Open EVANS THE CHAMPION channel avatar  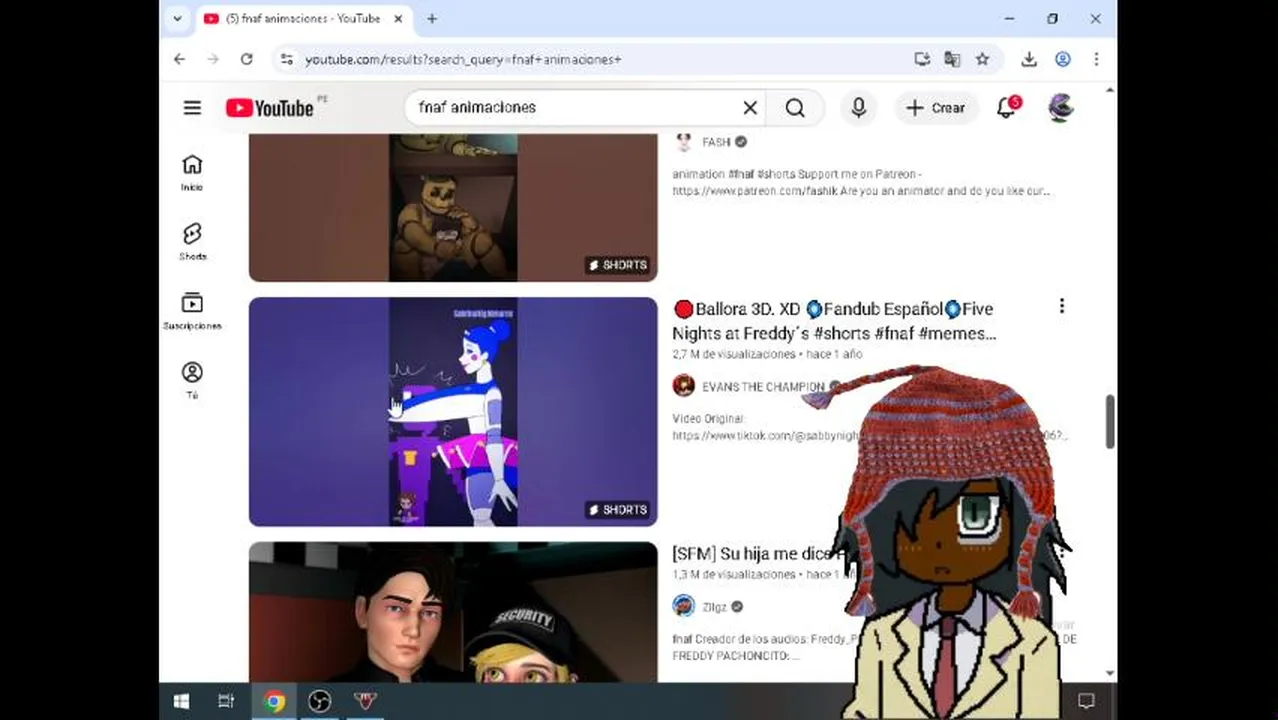(x=684, y=386)
